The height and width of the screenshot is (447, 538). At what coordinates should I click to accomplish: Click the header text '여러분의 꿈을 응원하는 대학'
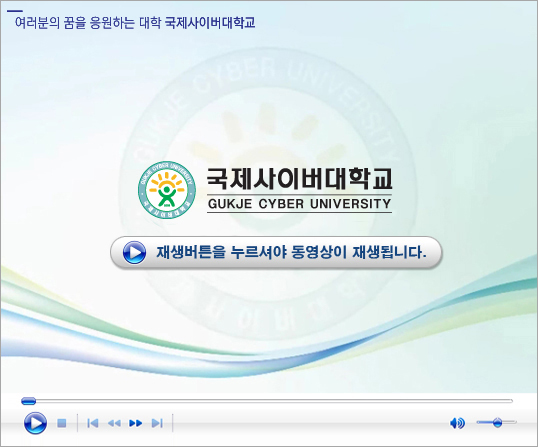tap(88, 23)
